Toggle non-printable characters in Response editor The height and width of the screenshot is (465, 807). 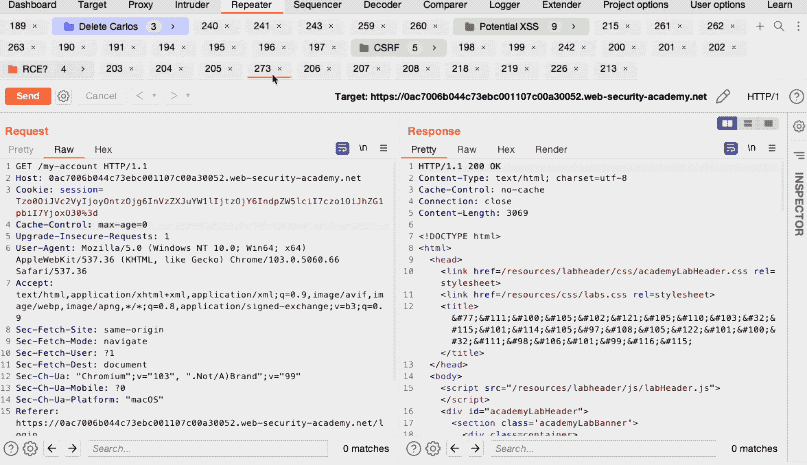(x=751, y=148)
